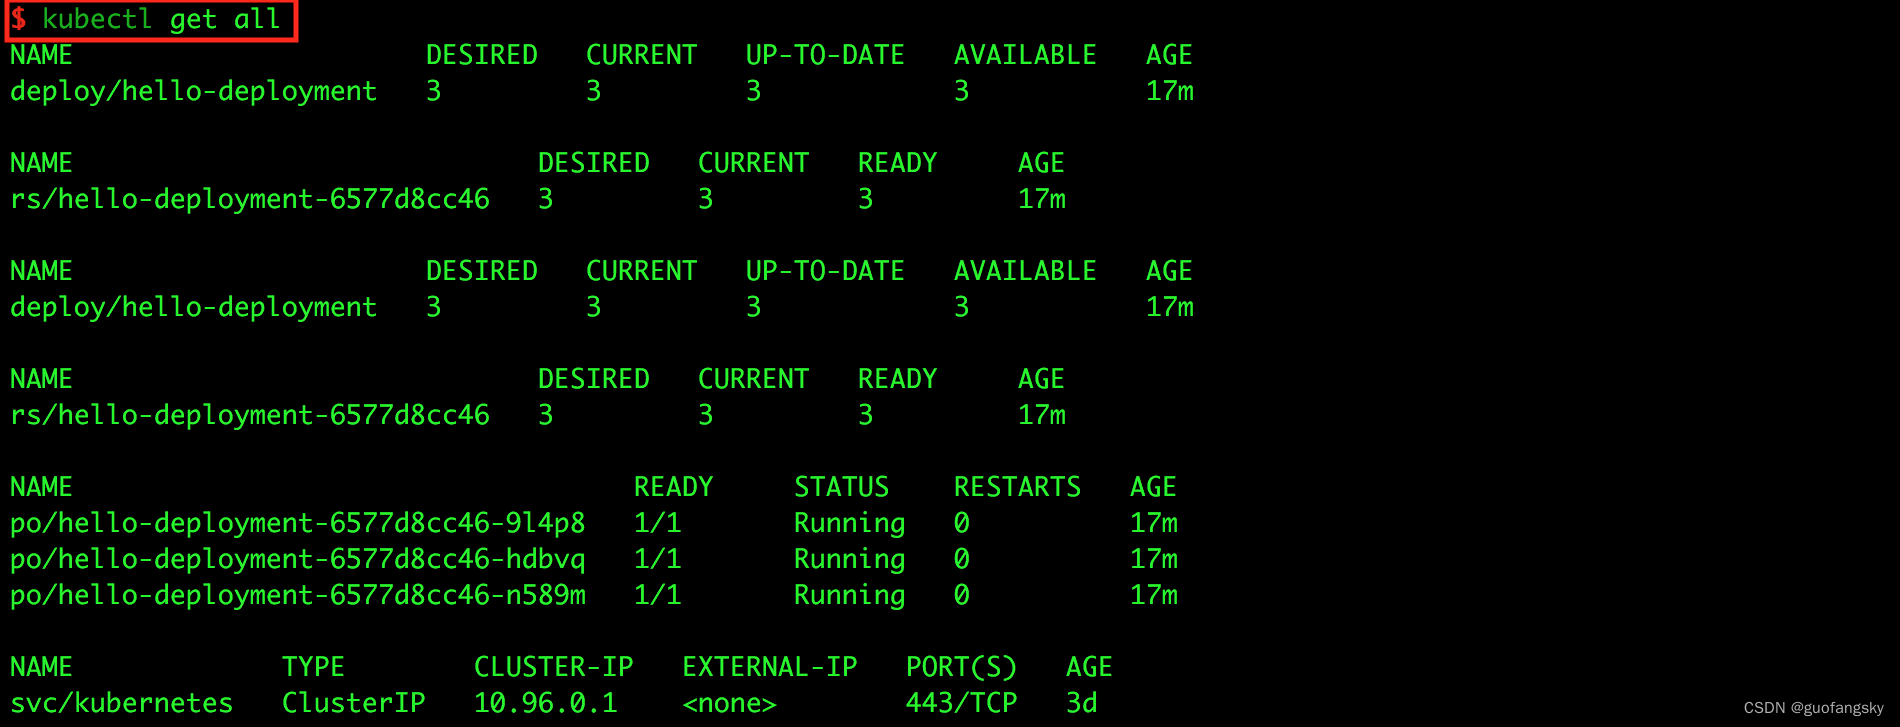
Task: Select pod name ending in 4p8
Action: point(298,523)
